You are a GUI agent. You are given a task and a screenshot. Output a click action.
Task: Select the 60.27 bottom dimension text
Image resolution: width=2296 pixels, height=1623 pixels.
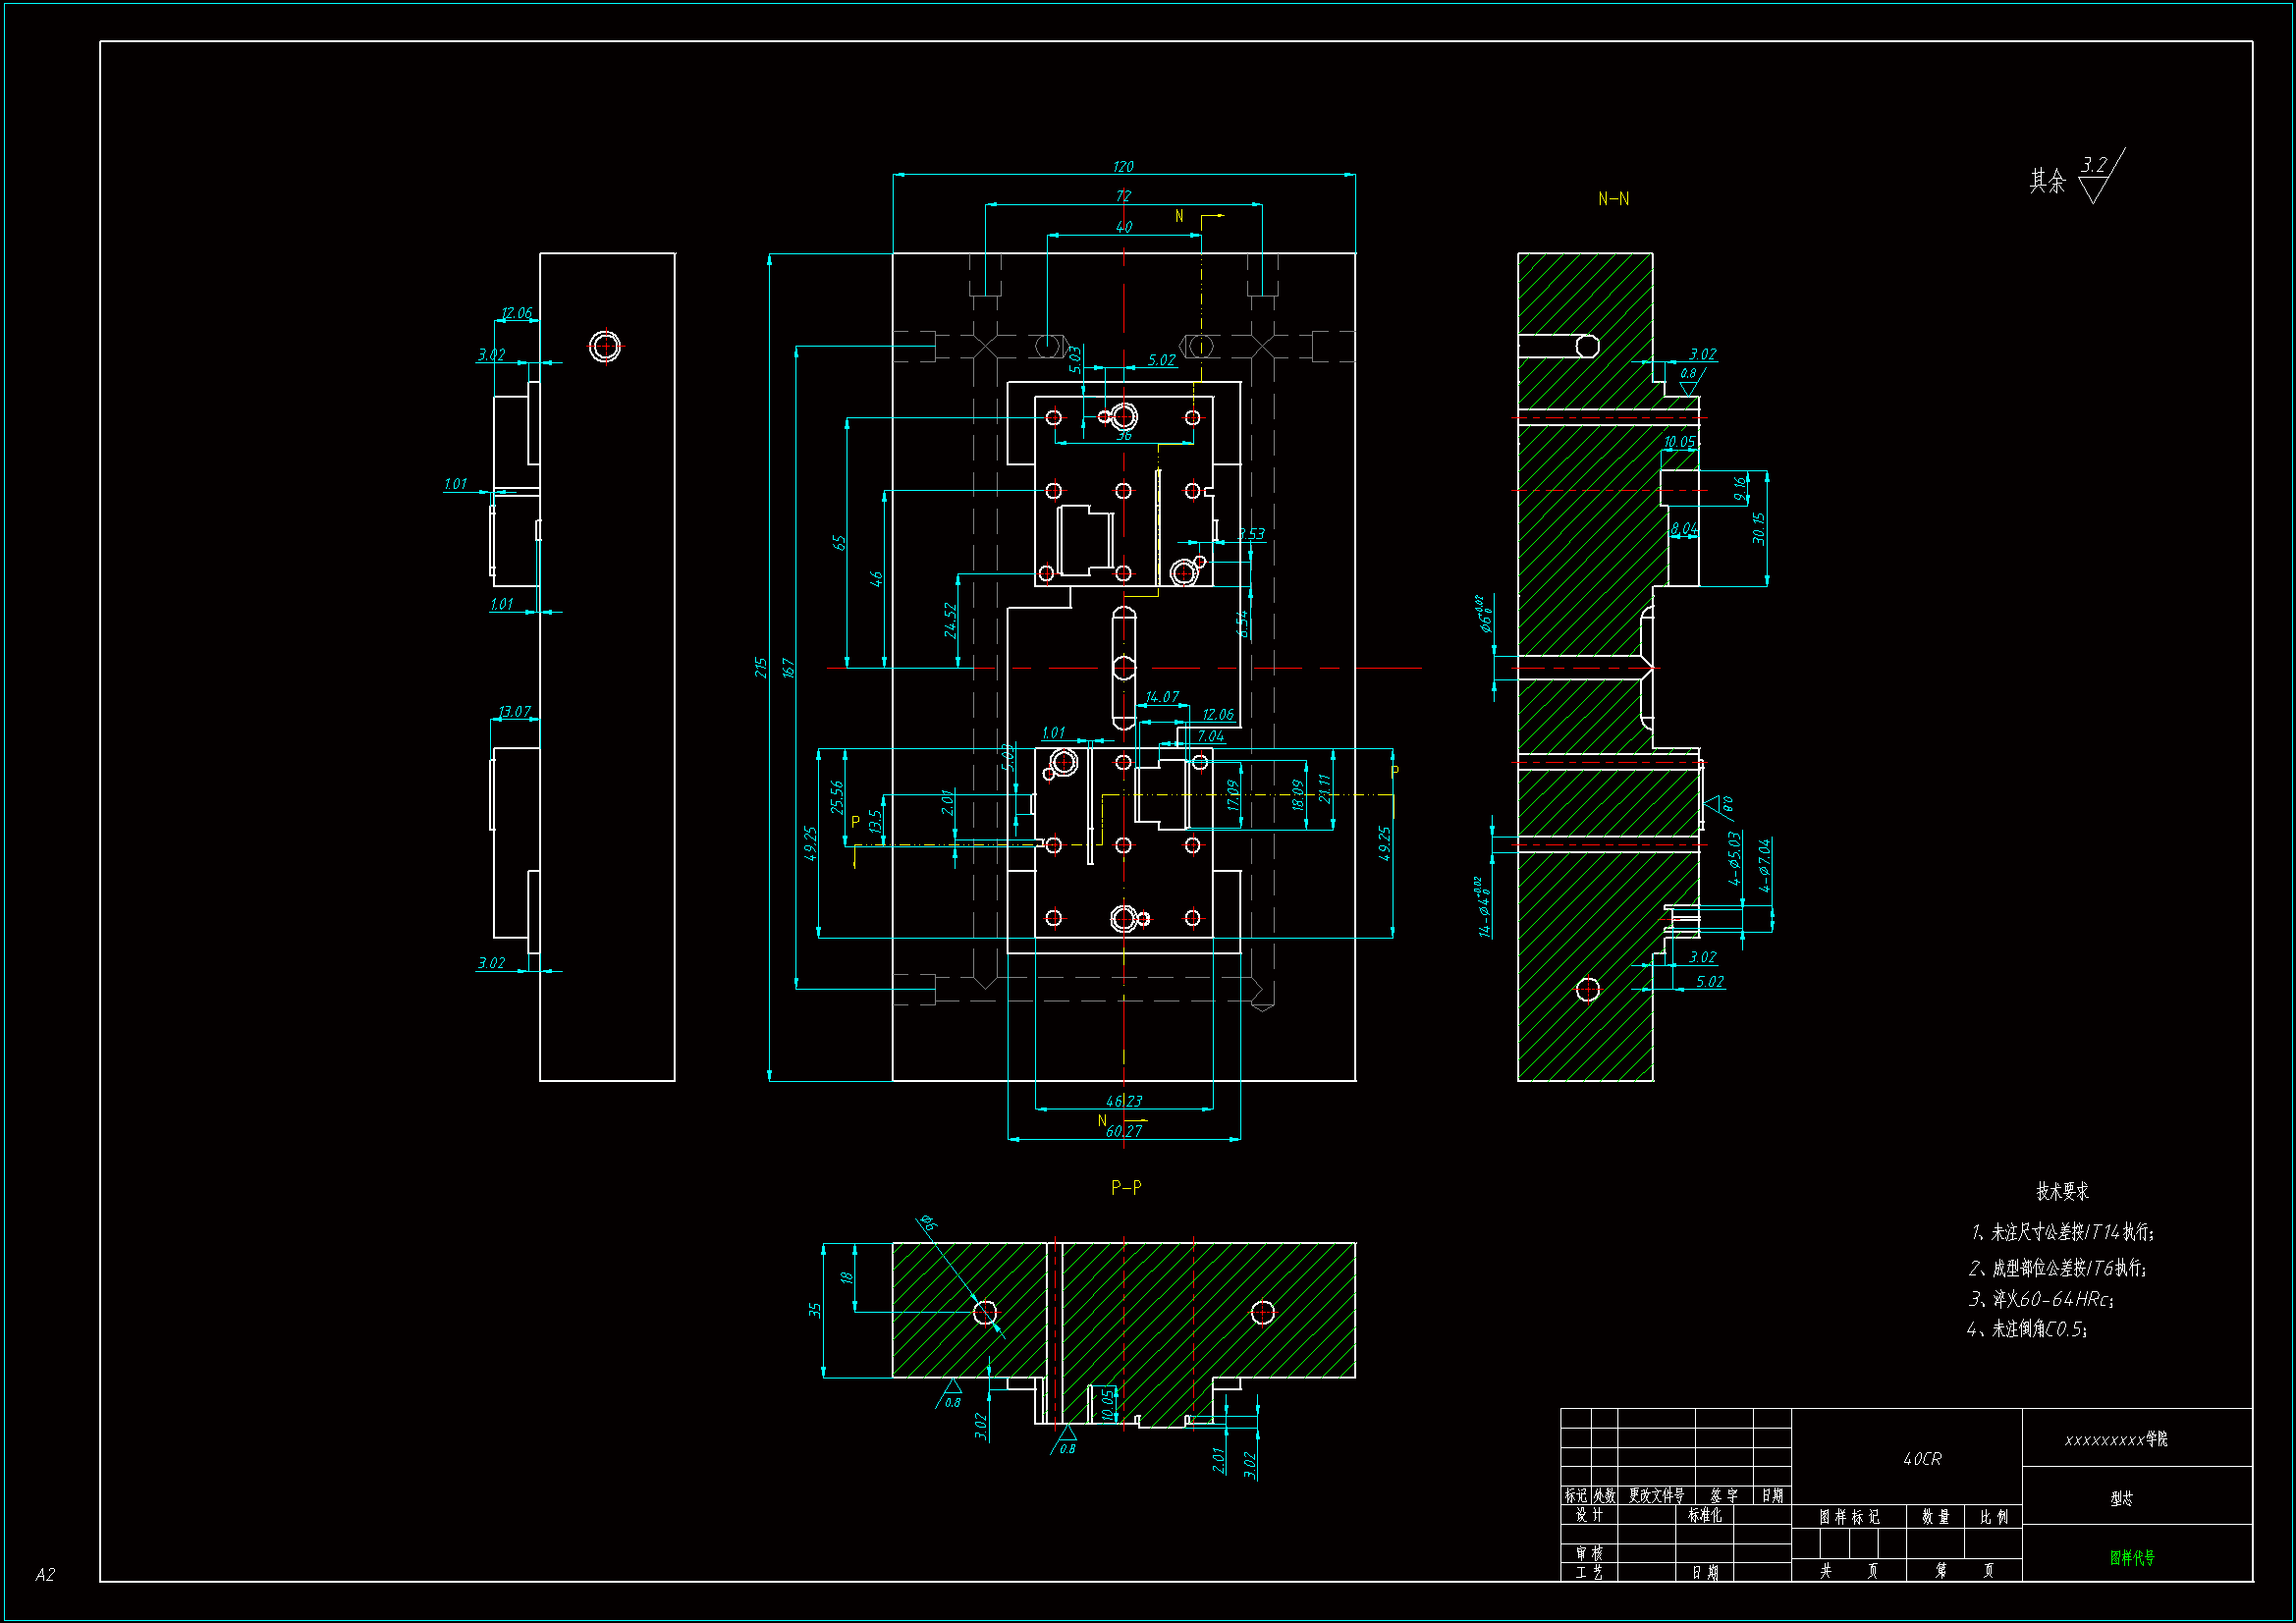[x=1124, y=1131]
